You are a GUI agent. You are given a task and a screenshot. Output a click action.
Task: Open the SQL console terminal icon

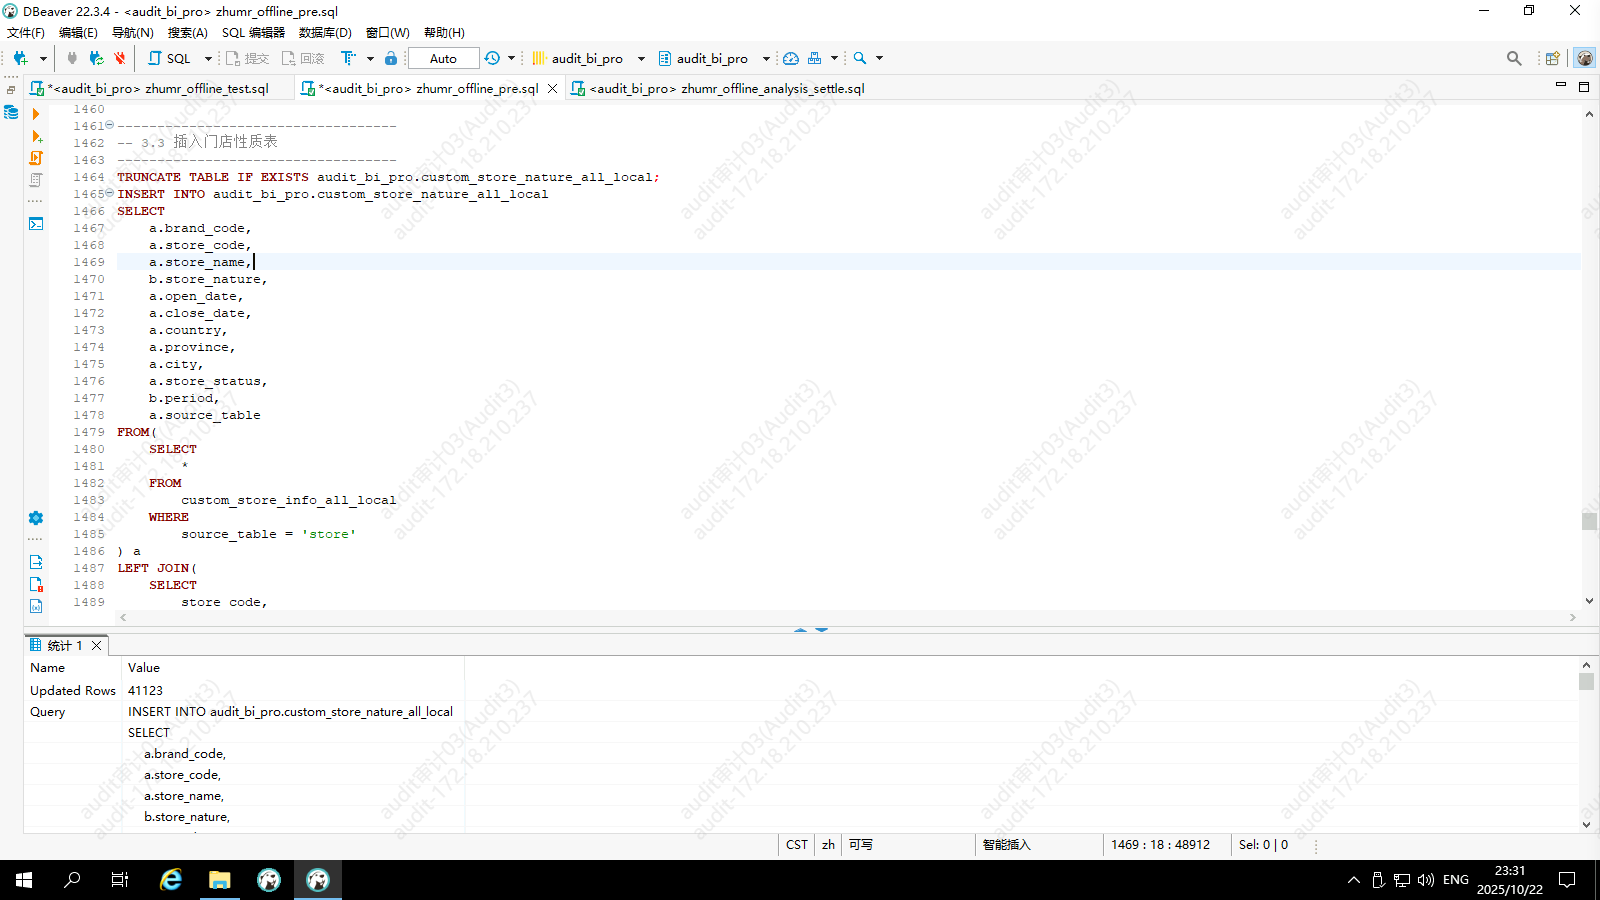pyautogui.click(x=36, y=224)
